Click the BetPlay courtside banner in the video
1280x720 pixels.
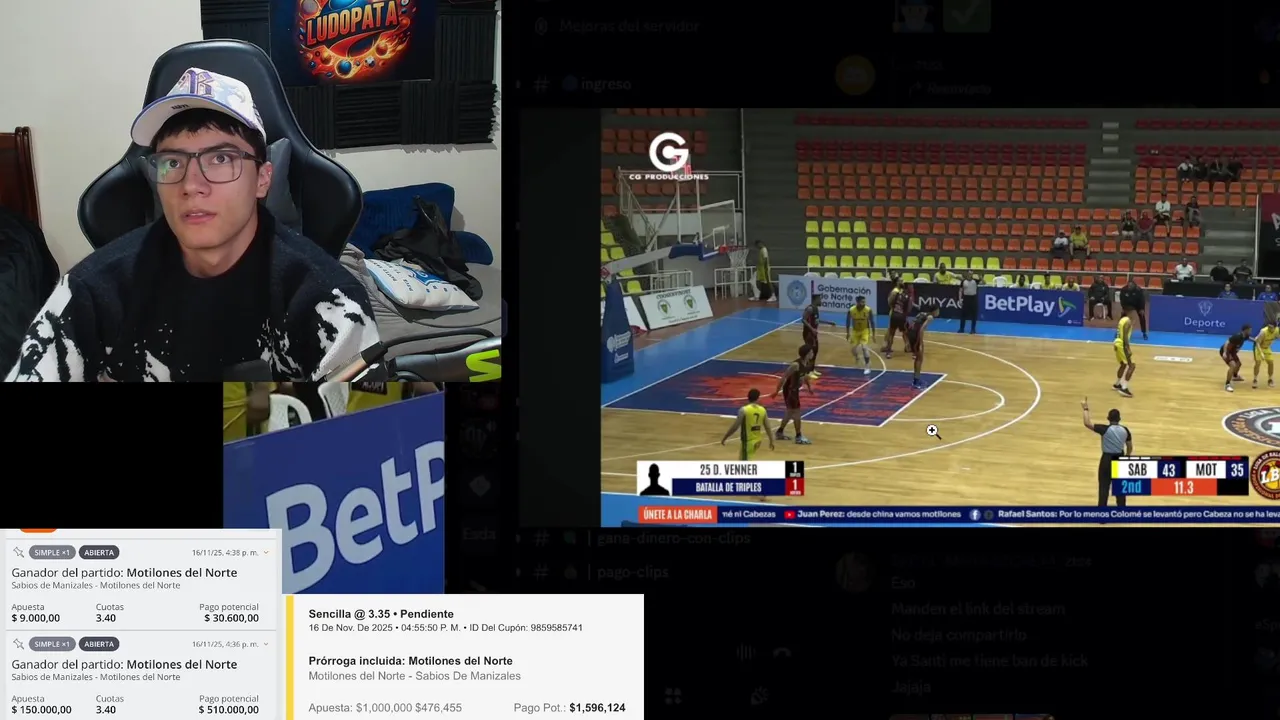point(1030,305)
